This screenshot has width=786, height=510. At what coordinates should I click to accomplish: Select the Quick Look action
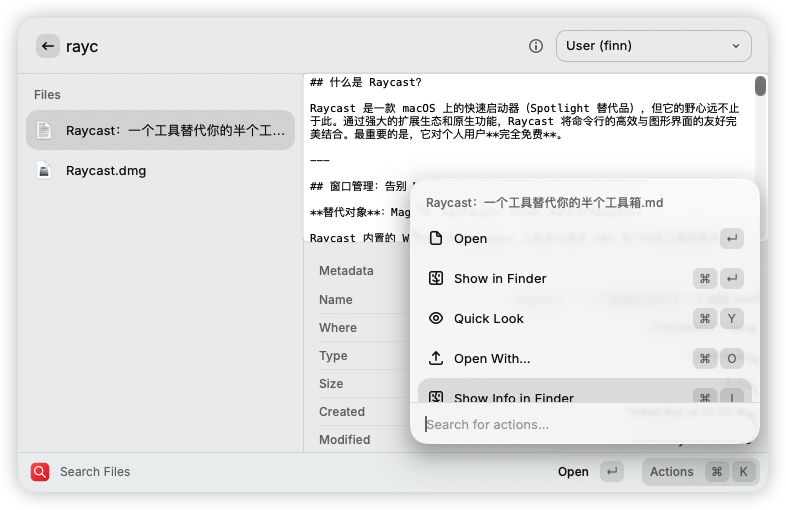(584, 318)
